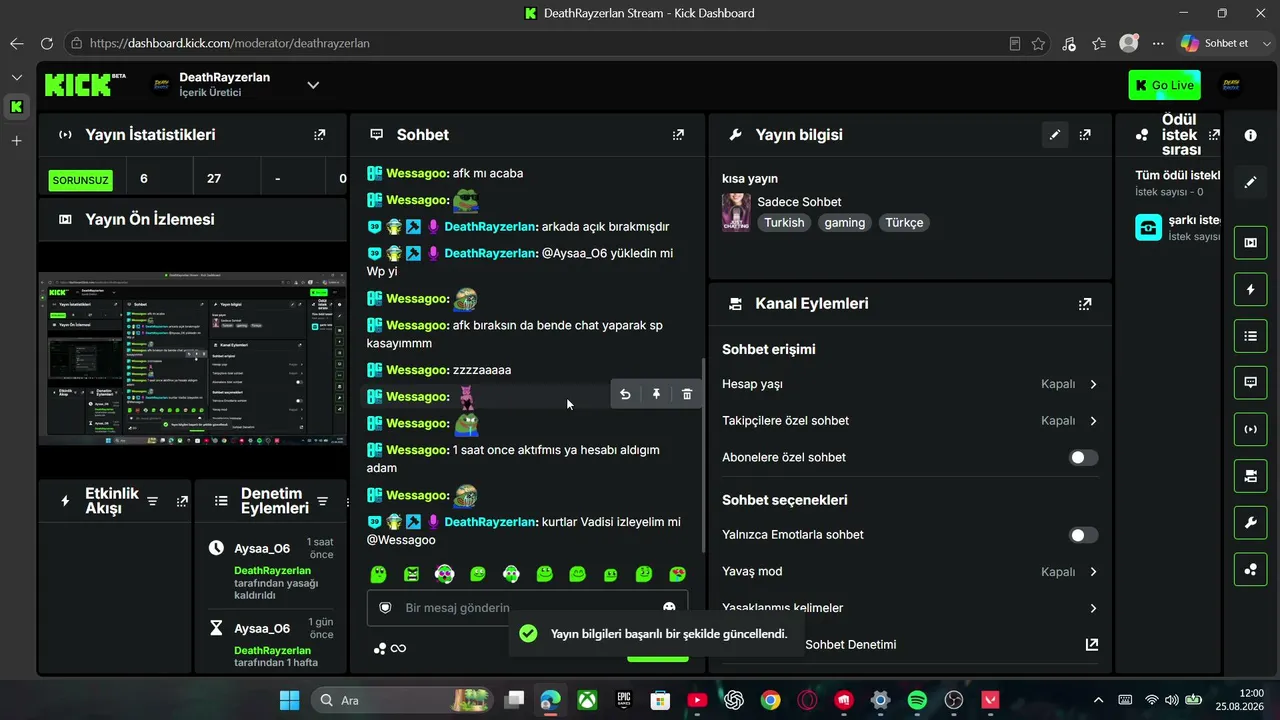Open Denetim Eylemleri filter settings

click(322, 501)
